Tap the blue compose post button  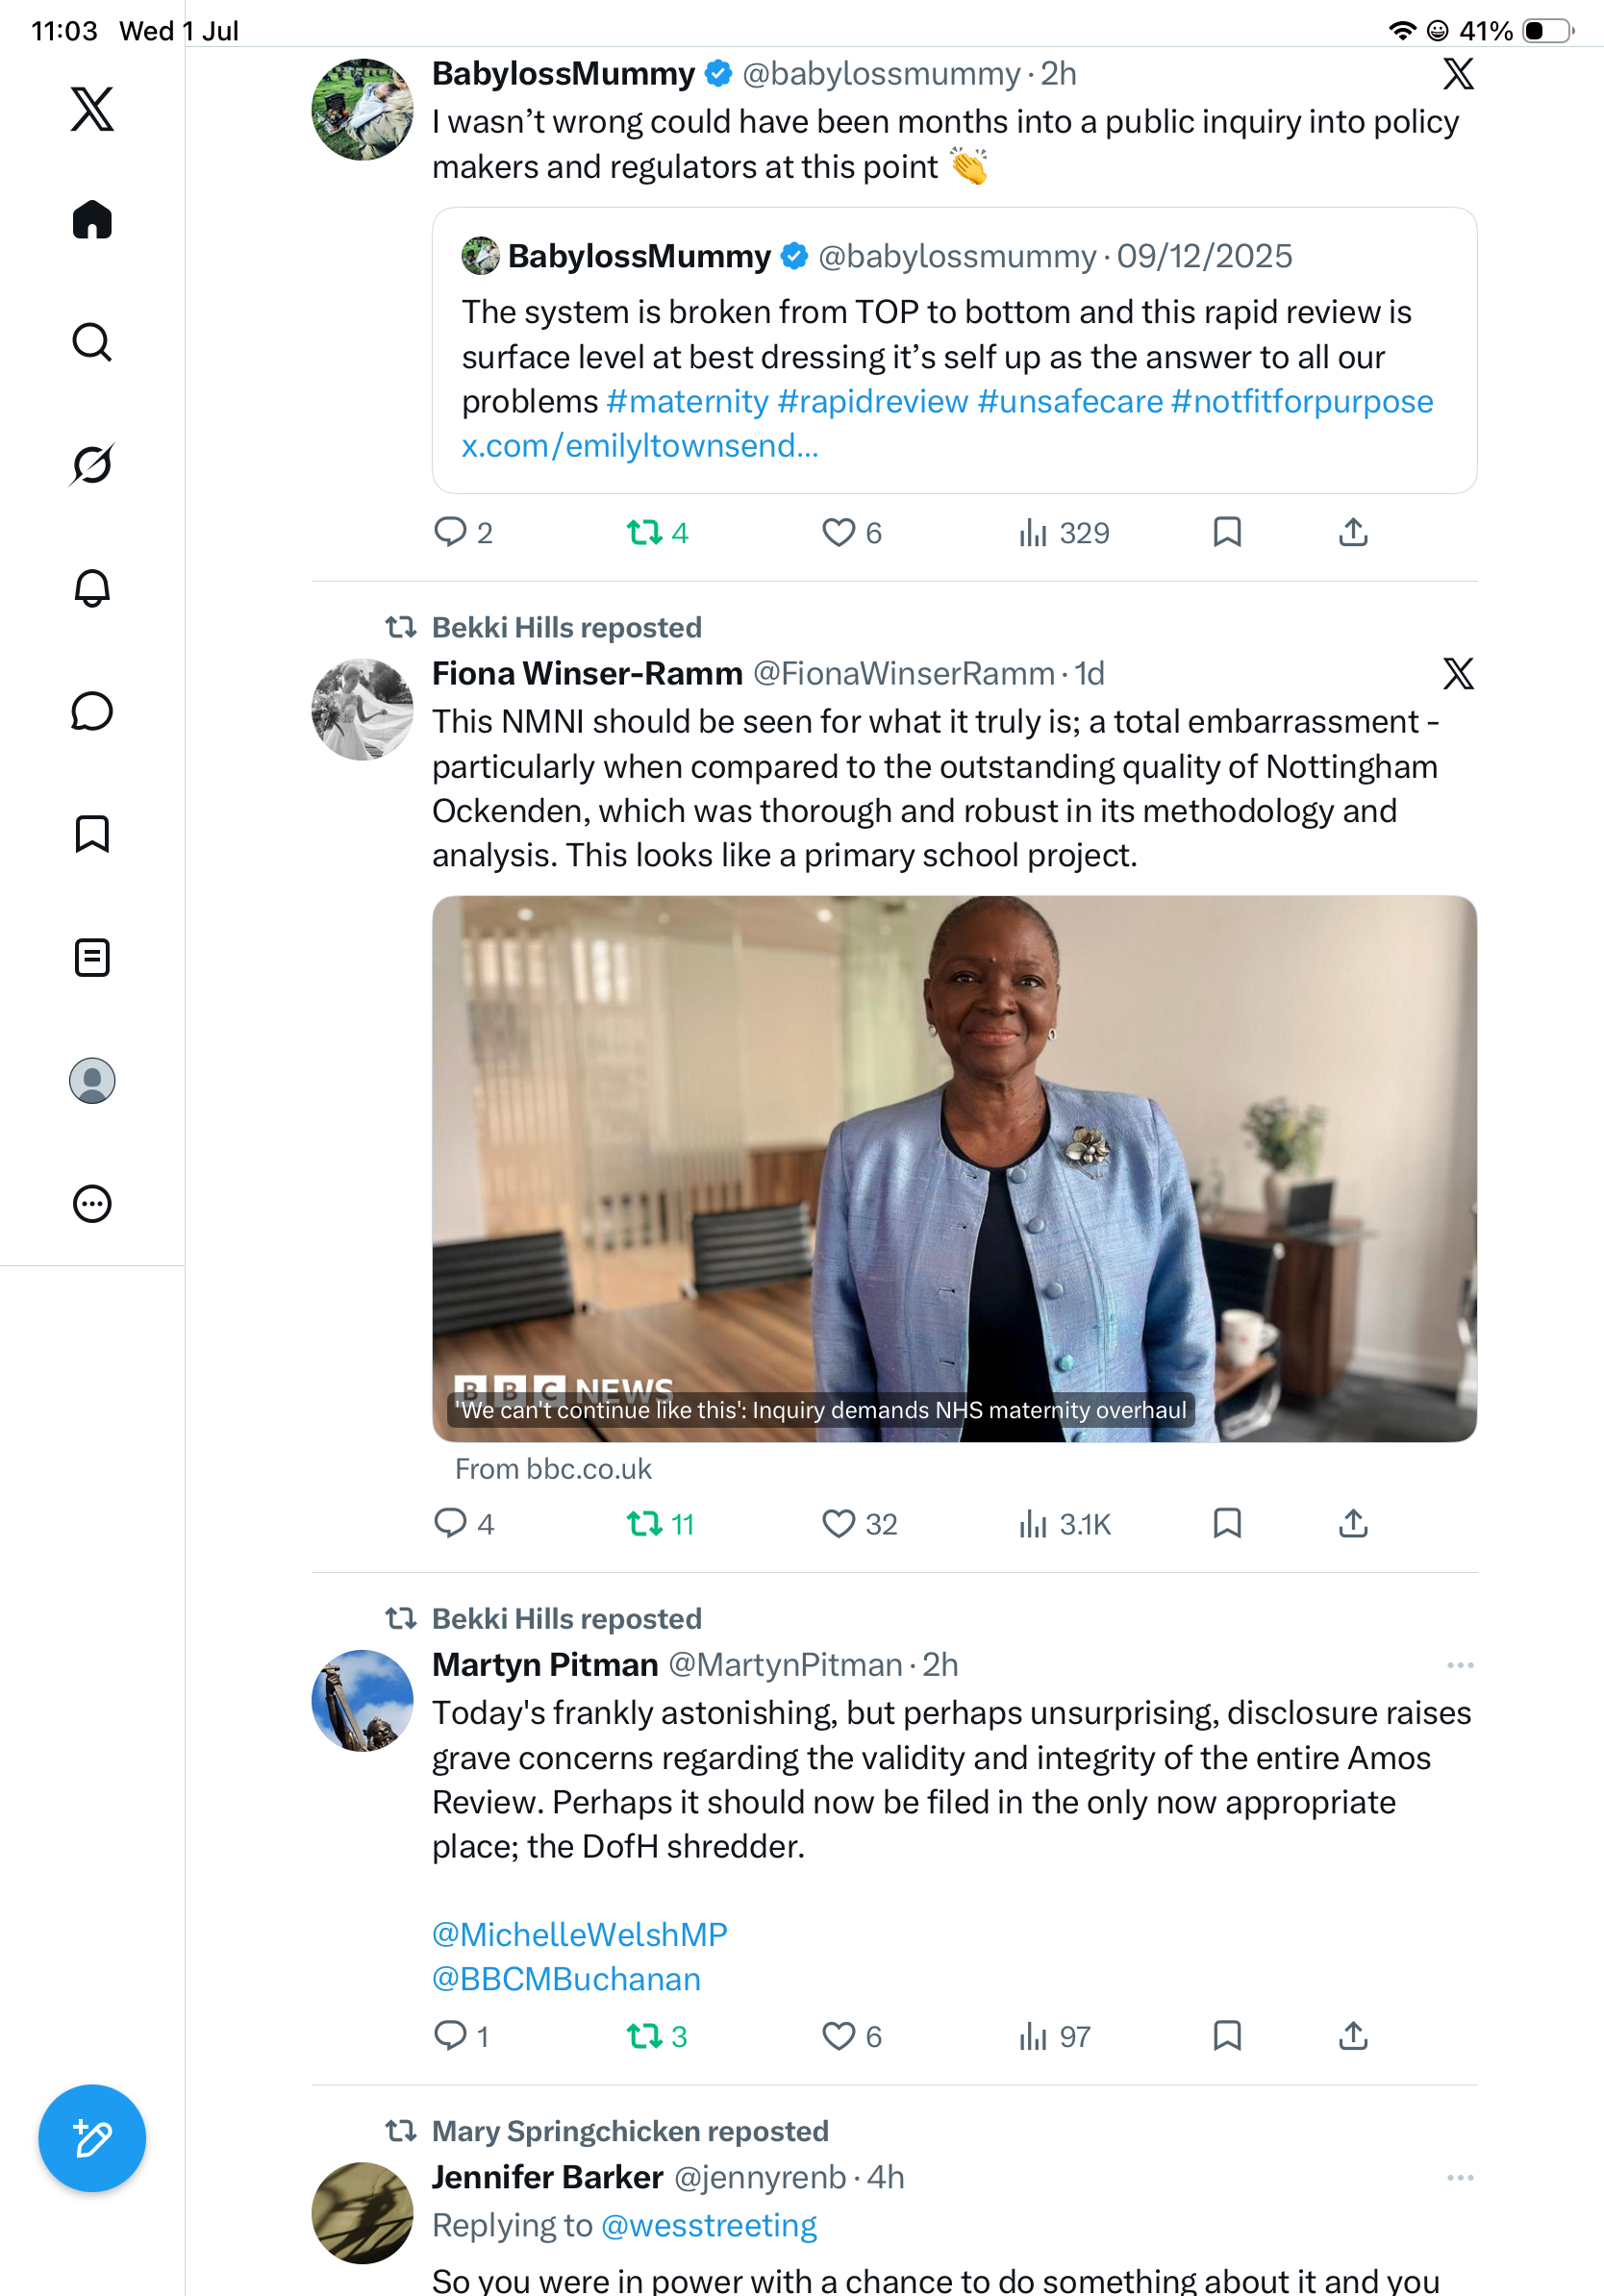tap(92, 2139)
